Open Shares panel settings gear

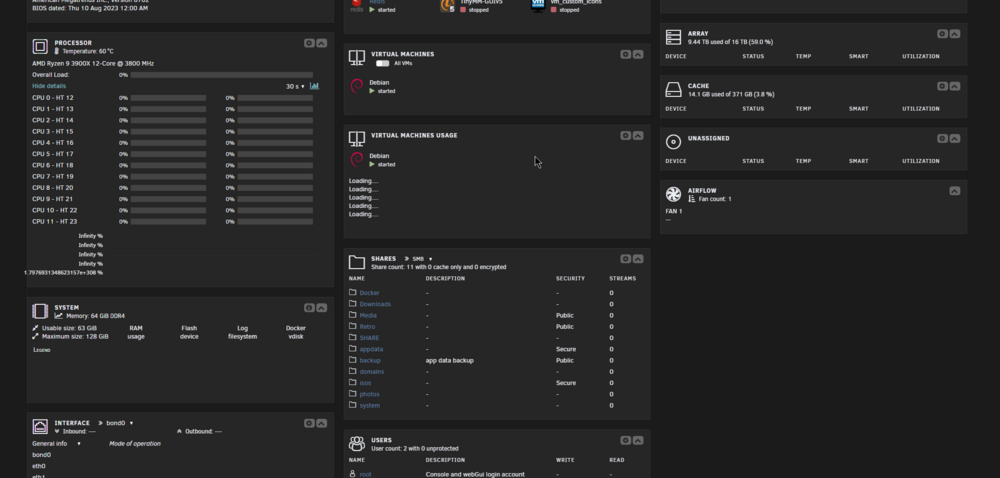[626, 259]
